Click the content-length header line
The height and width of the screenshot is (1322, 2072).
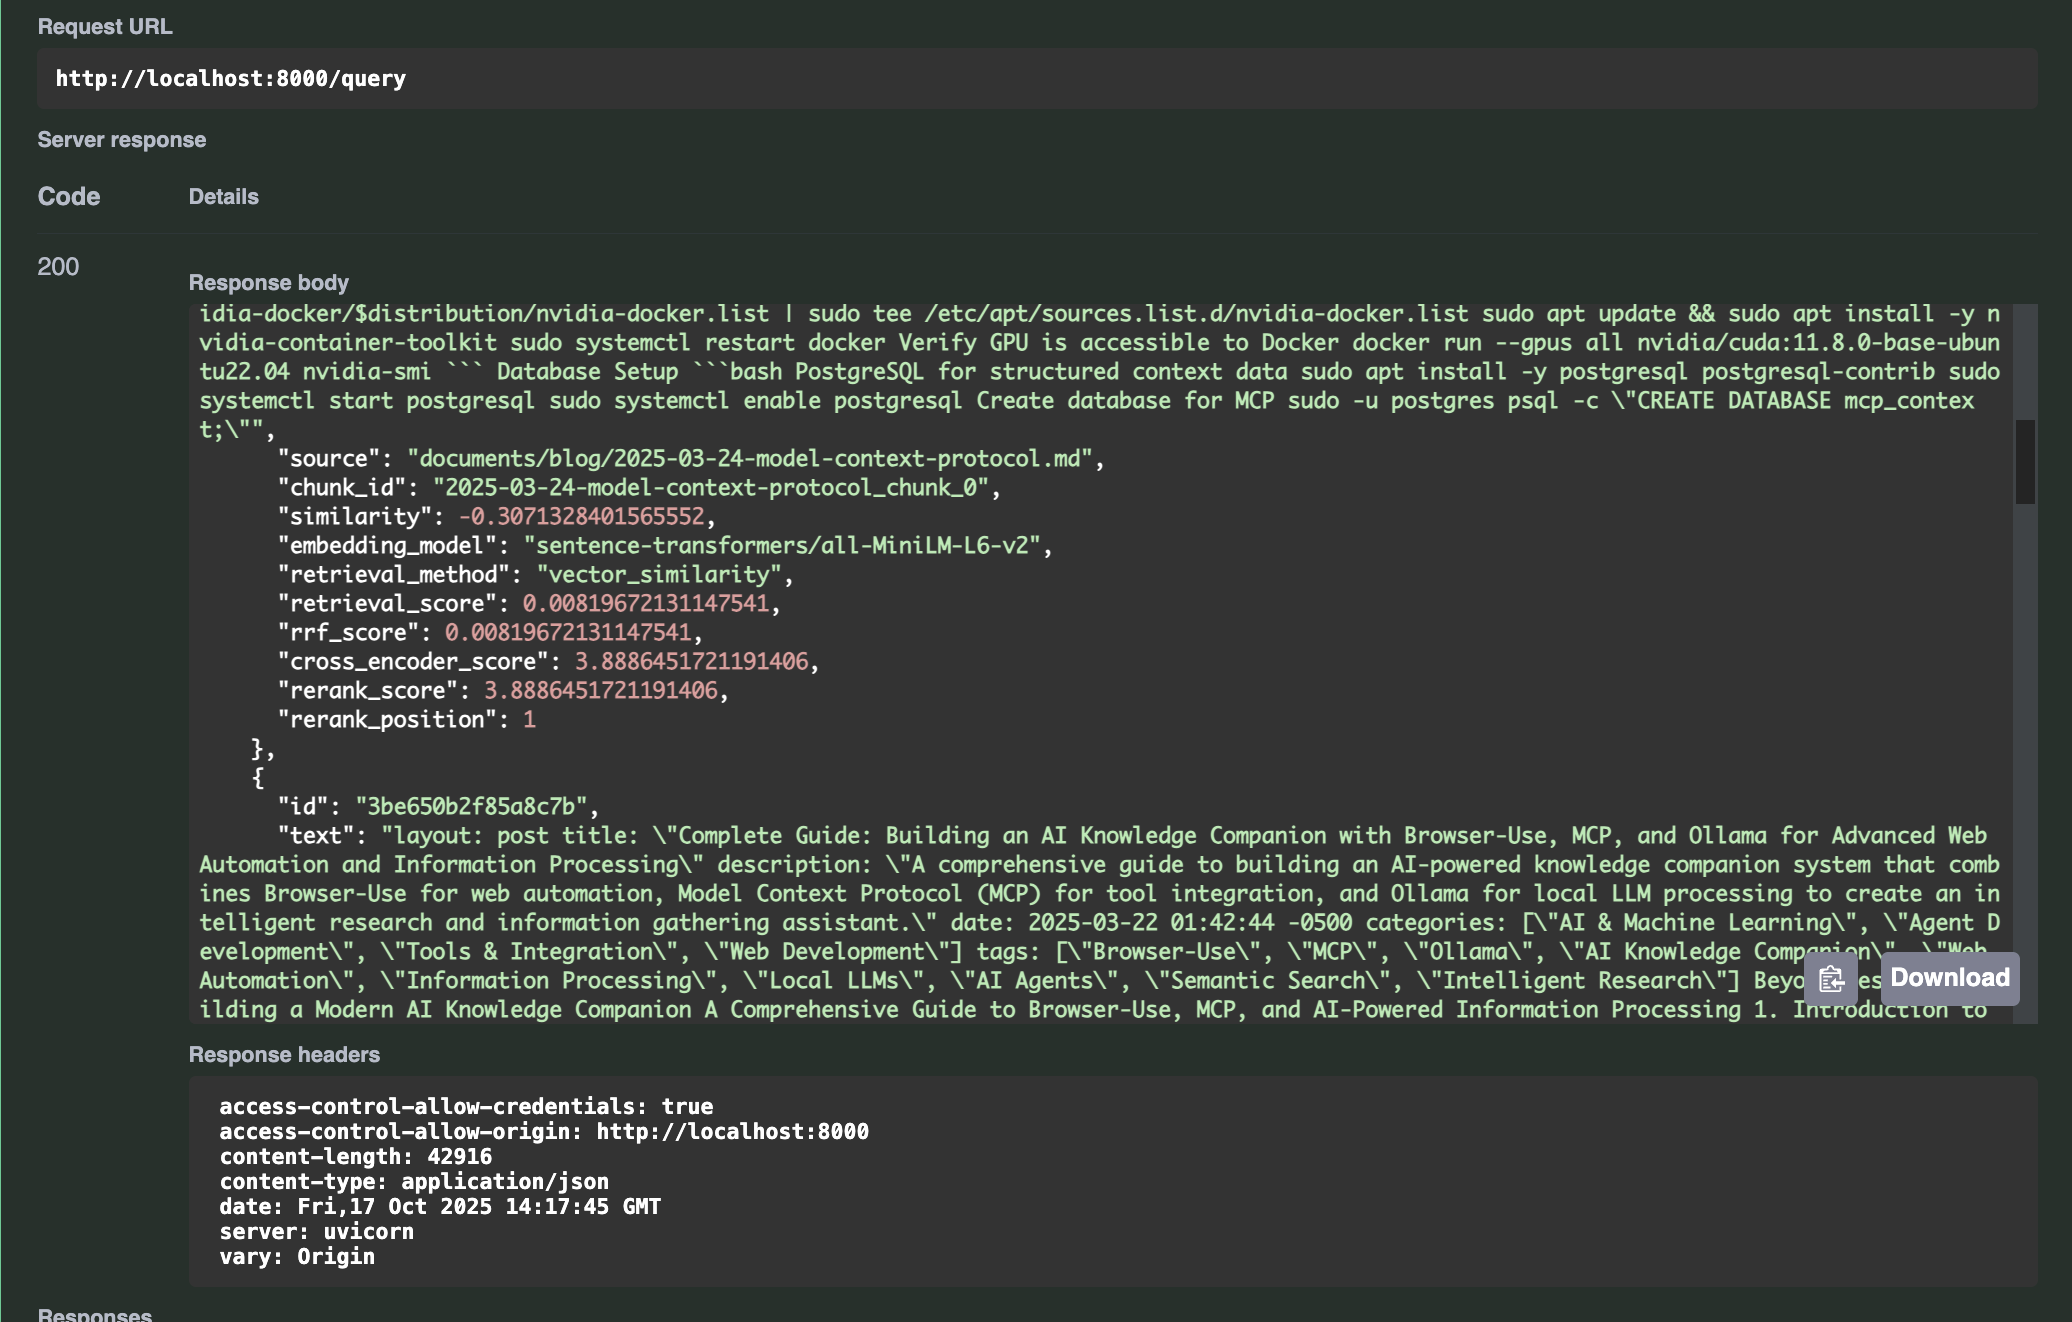[x=355, y=1157]
